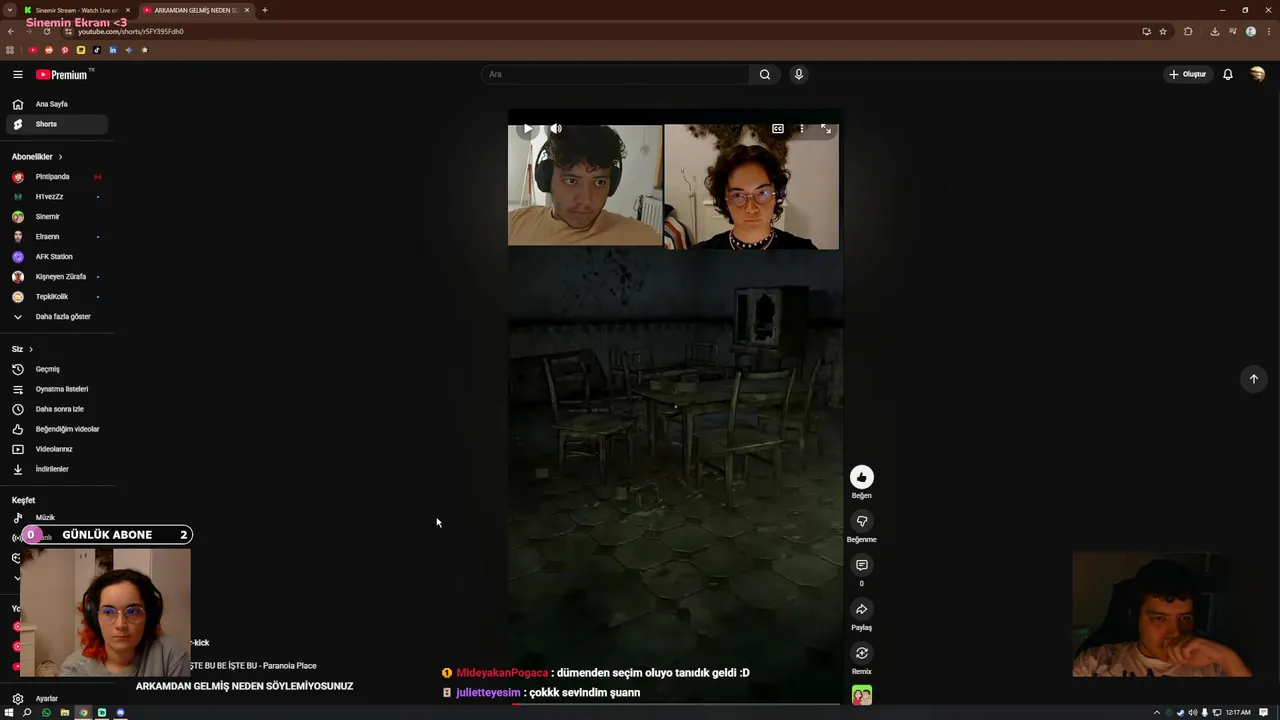Open the Windows Start menu
This screenshot has height=720, width=1280.
[x=9, y=713]
